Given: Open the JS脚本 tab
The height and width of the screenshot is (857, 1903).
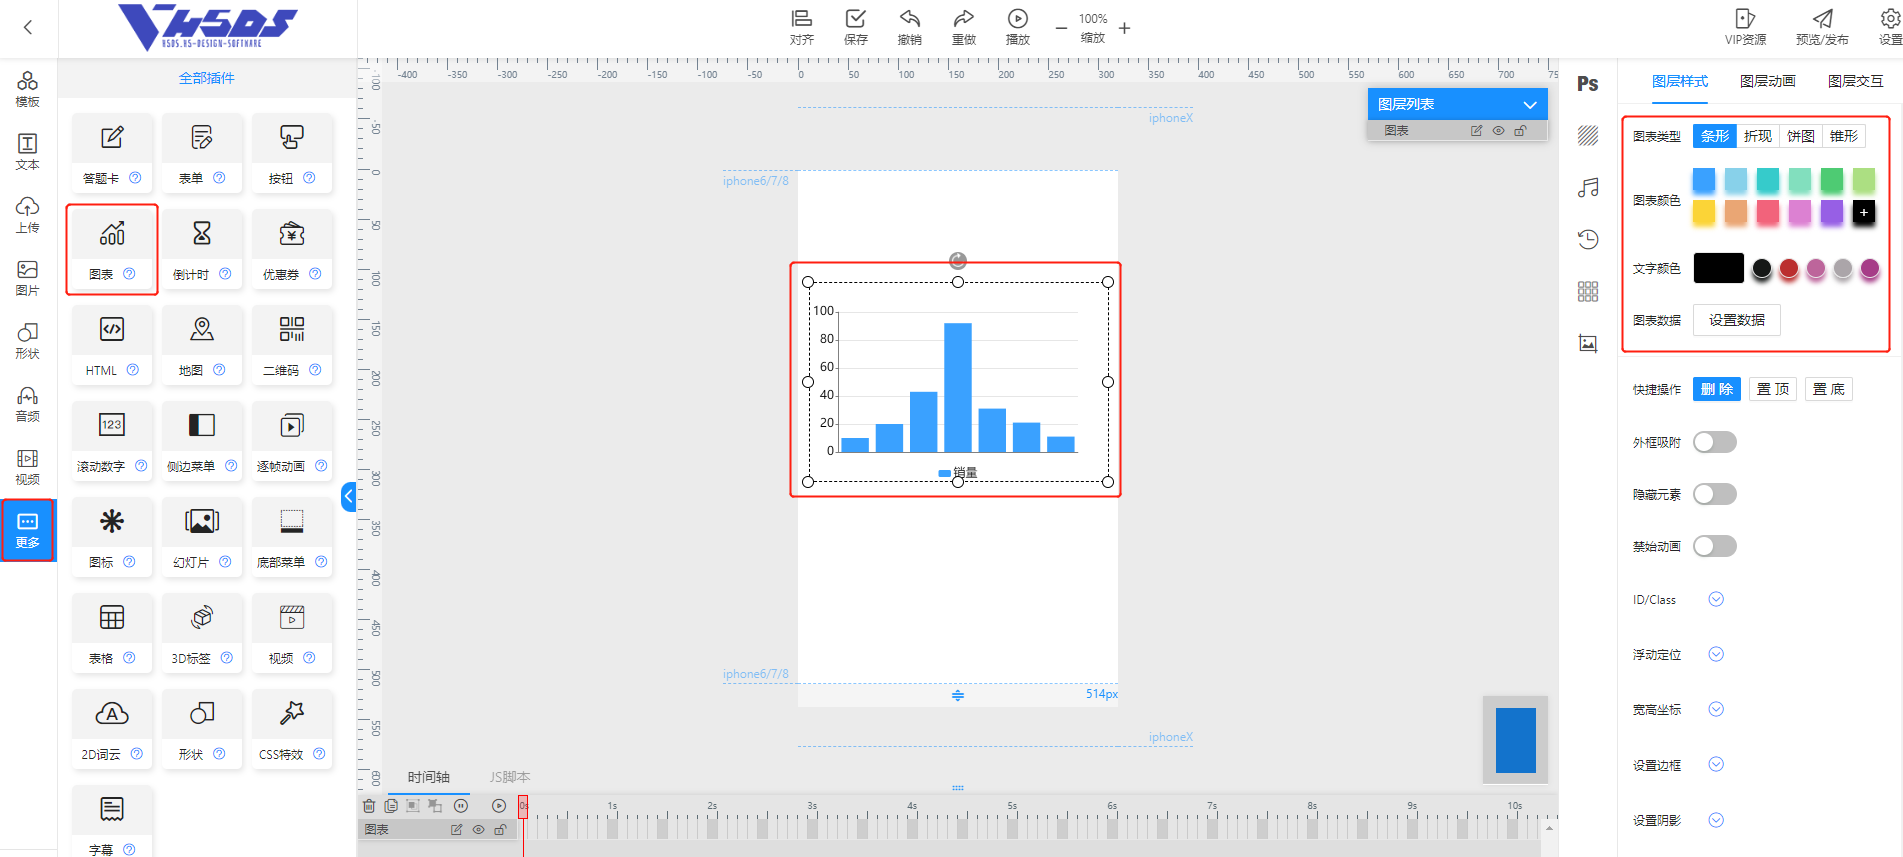Looking at the screenshot, I should coord(510,777).
